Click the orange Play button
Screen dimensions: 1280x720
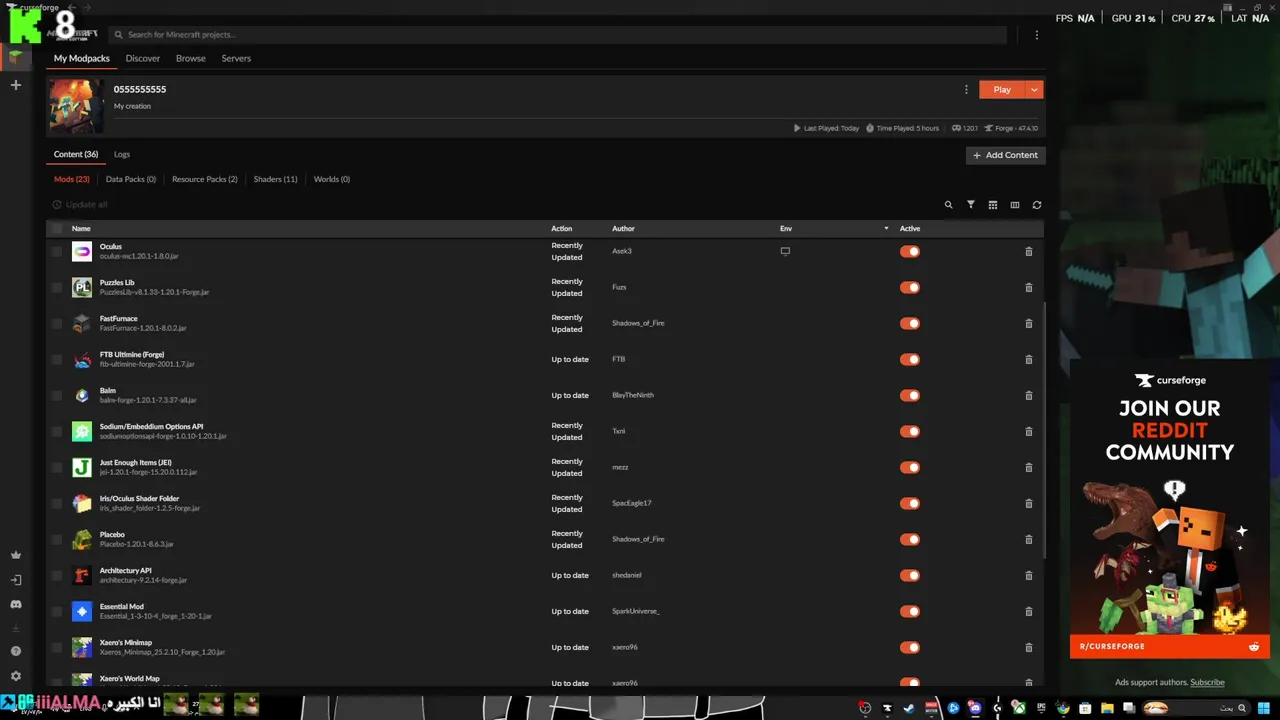(x=1002, y=90)
